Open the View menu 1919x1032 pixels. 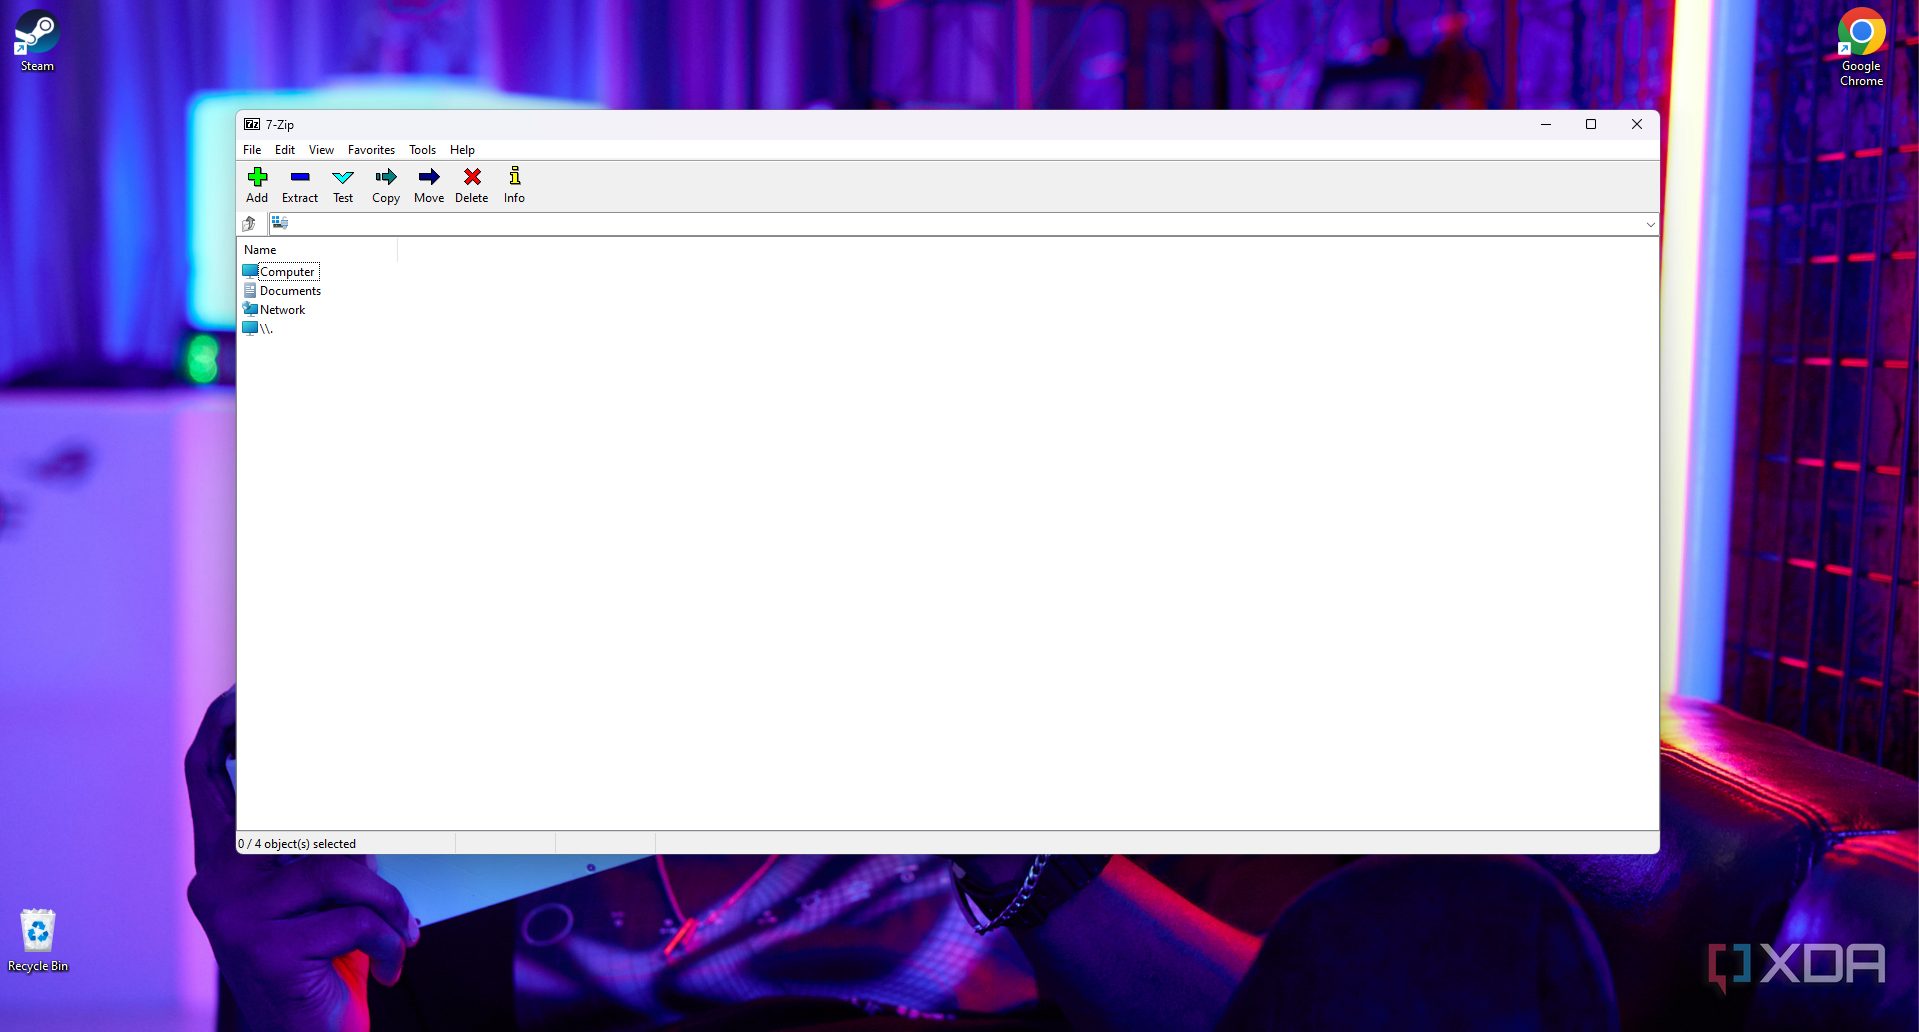tap(321, 150)
